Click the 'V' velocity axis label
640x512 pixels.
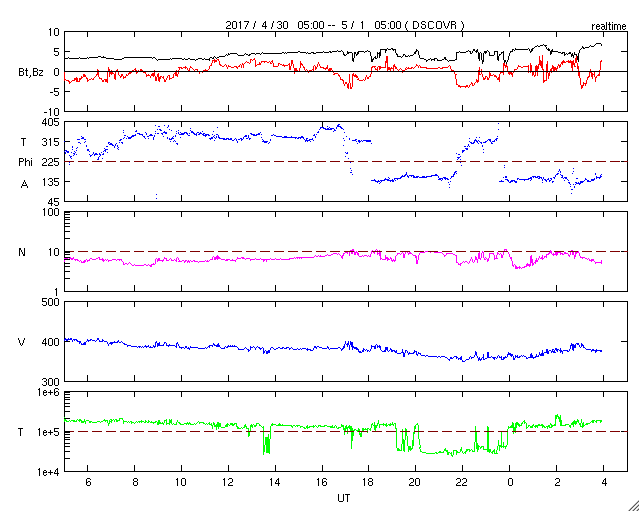(x=22, y=342)
